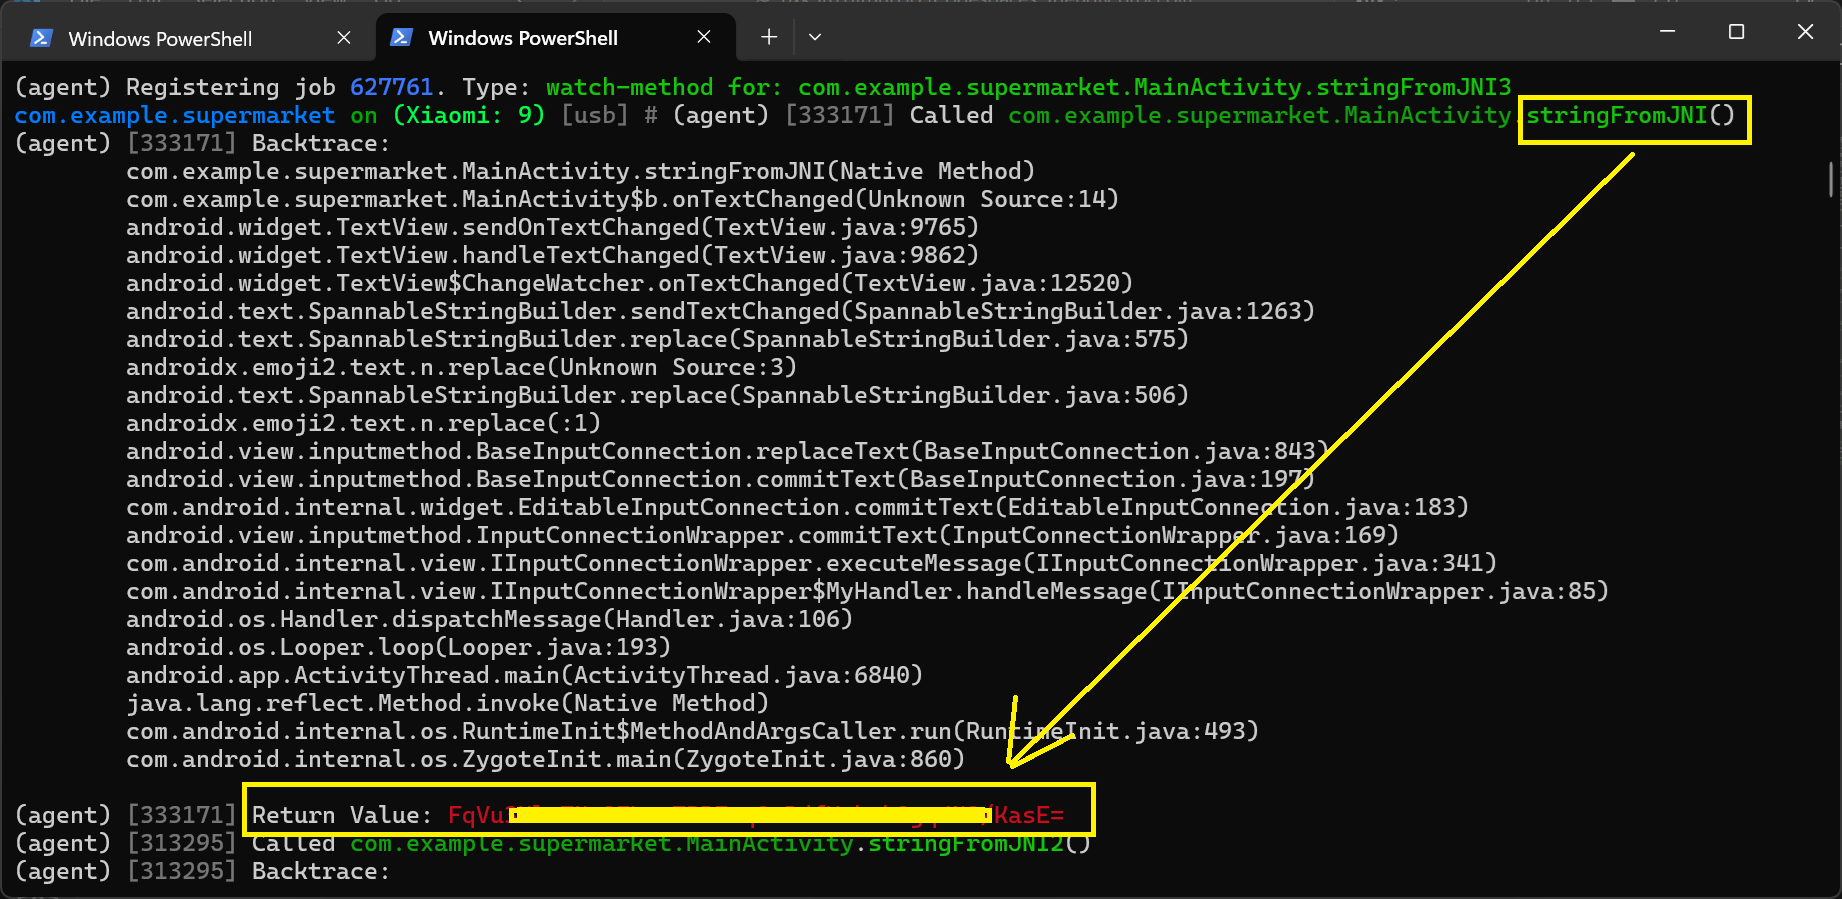
Task: Click the blue job number 627761
Action: click(391, 87)
